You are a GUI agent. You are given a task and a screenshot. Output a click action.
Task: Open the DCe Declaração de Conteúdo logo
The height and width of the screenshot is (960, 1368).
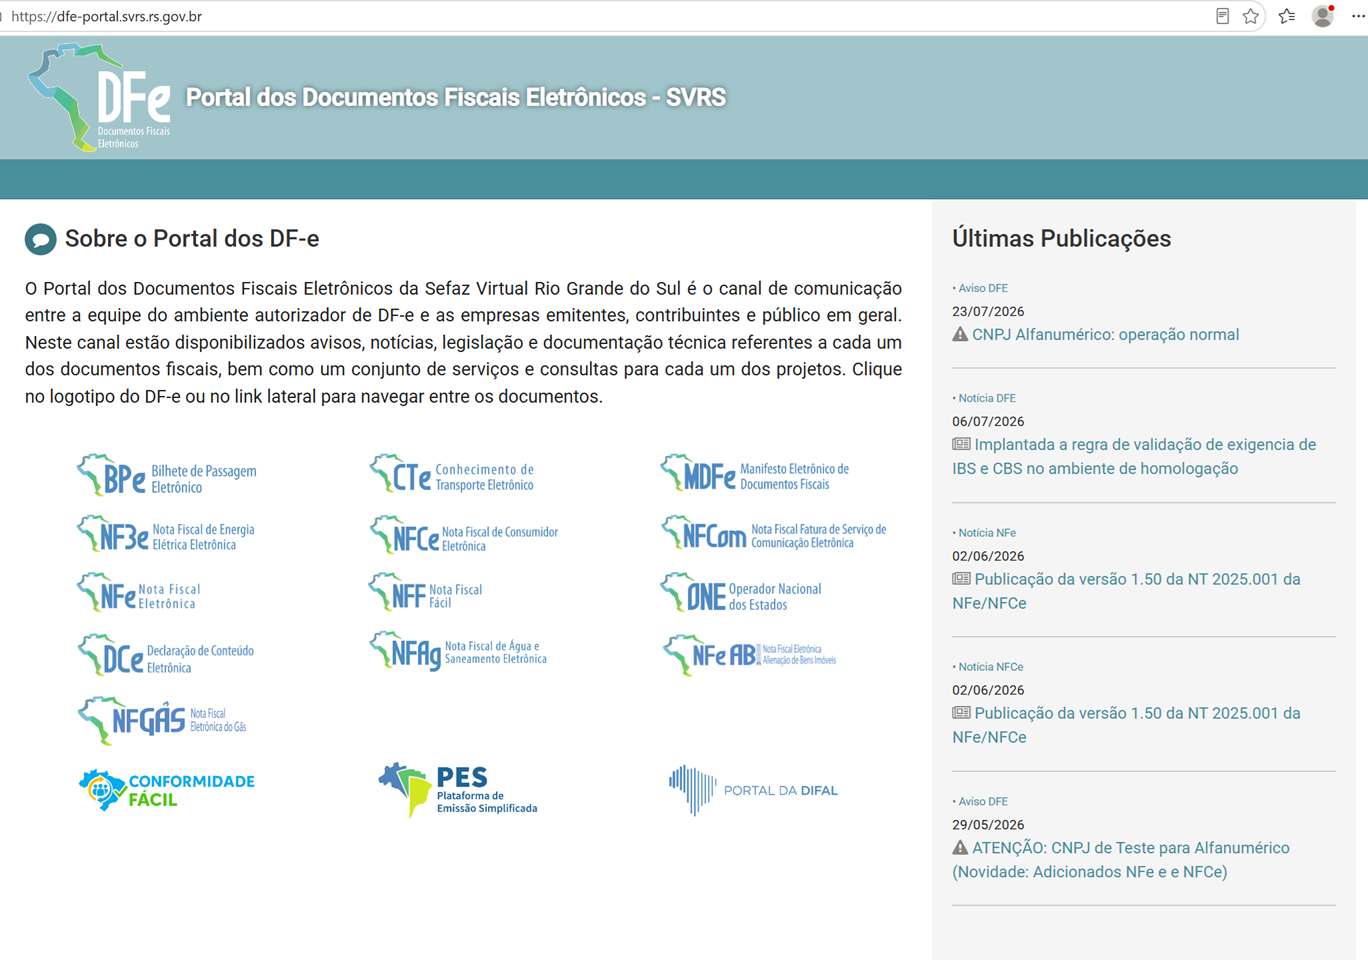pos(166,656)
